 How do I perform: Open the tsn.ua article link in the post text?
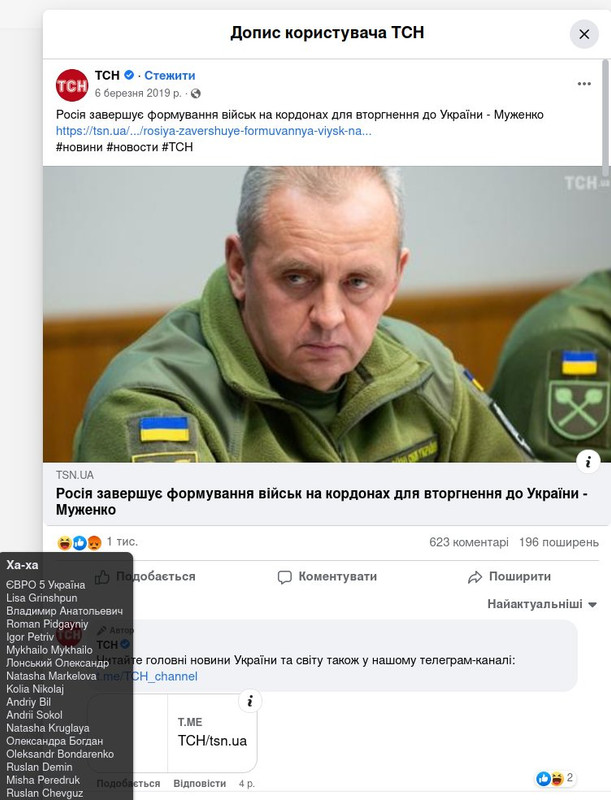pyautogui.click(x=214, y=131)
